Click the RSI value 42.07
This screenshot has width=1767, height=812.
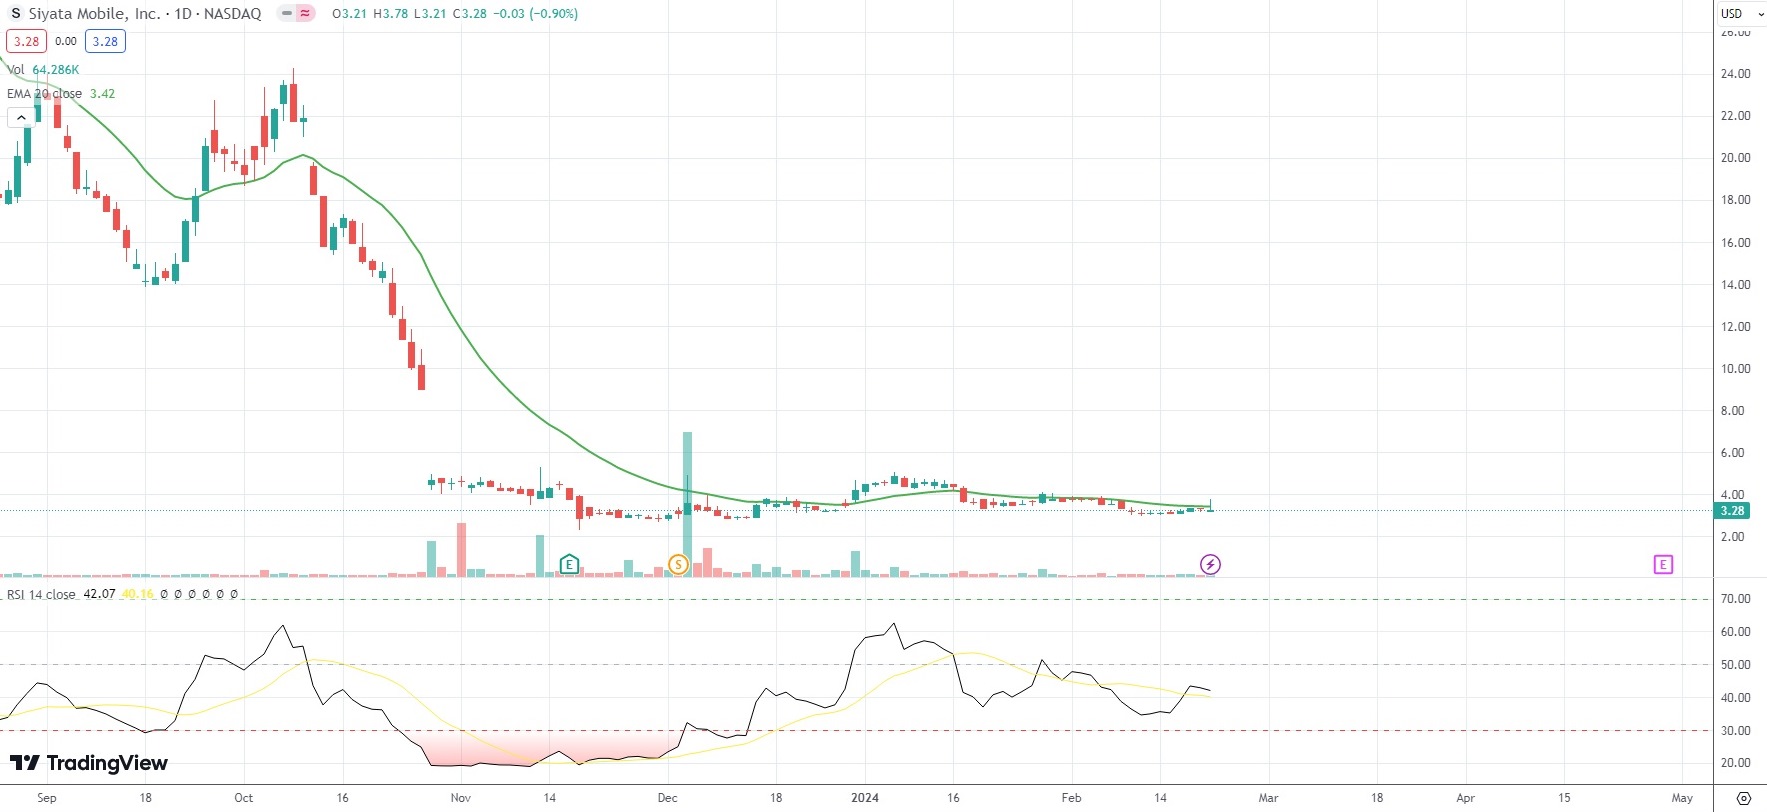pos(99,594)
